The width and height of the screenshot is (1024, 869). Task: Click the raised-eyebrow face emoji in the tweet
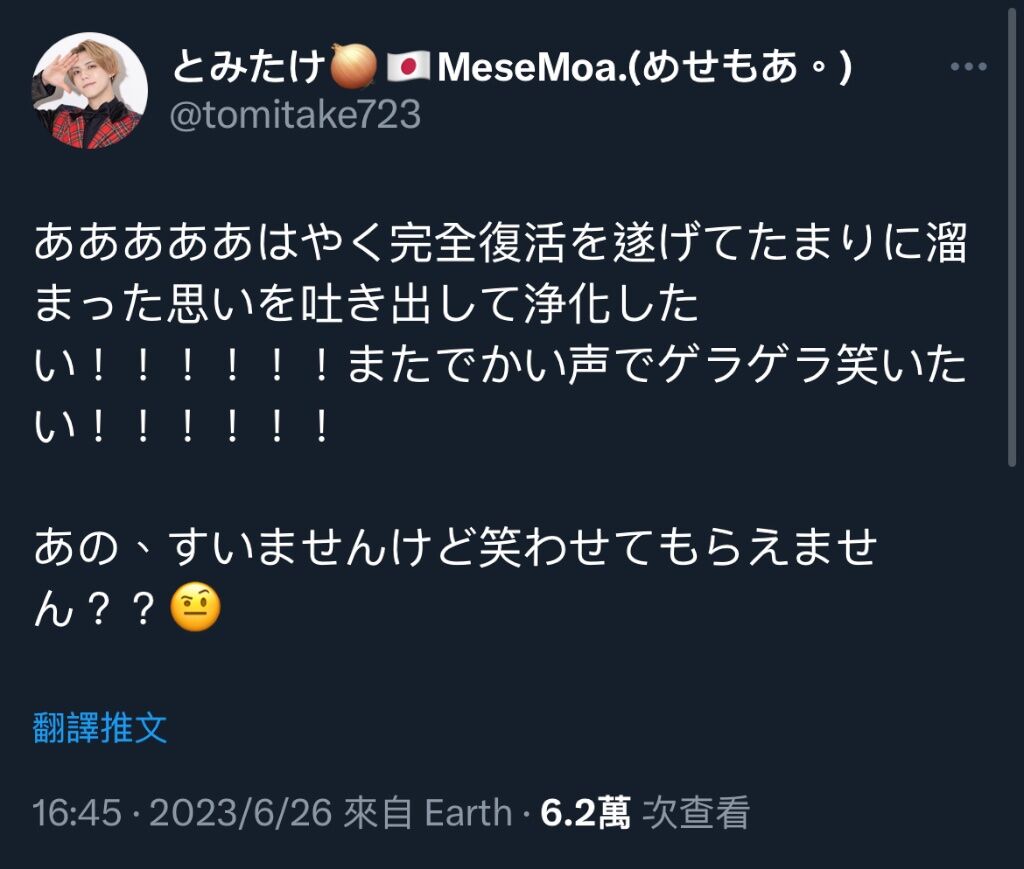click(195, 608)
